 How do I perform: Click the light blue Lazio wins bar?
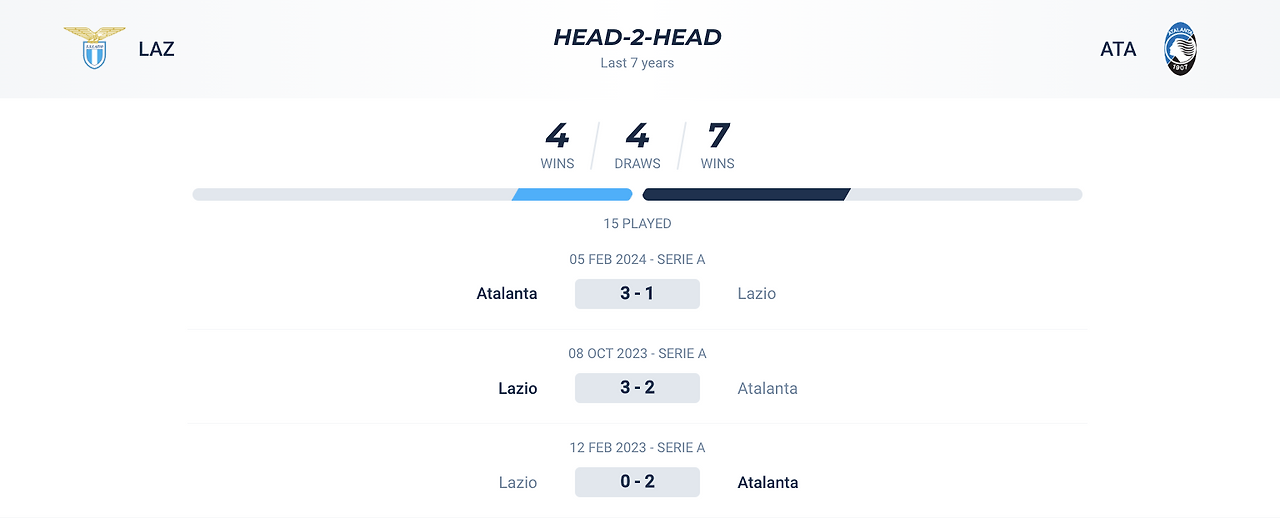(572, 194)
